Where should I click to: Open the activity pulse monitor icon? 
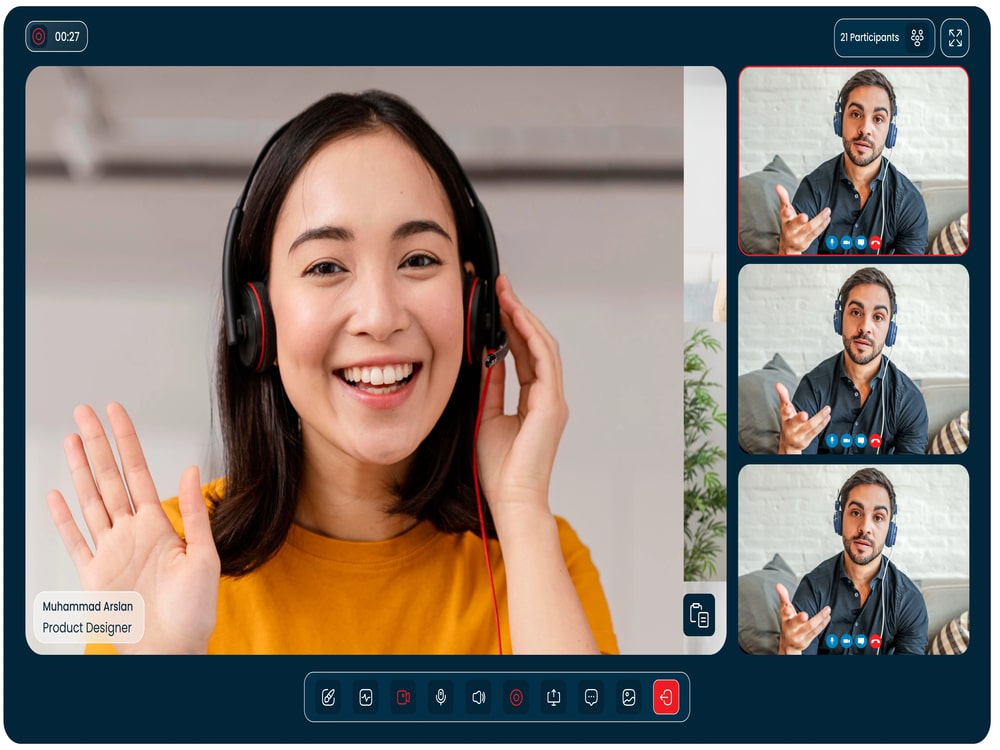[x=365, y=697]
